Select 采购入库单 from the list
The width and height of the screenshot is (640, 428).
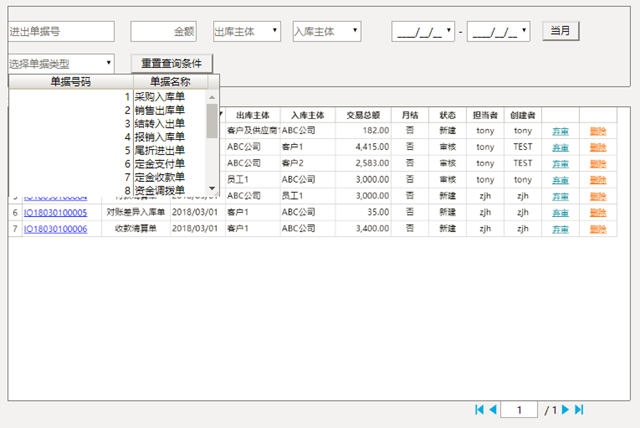click(160, 97)
